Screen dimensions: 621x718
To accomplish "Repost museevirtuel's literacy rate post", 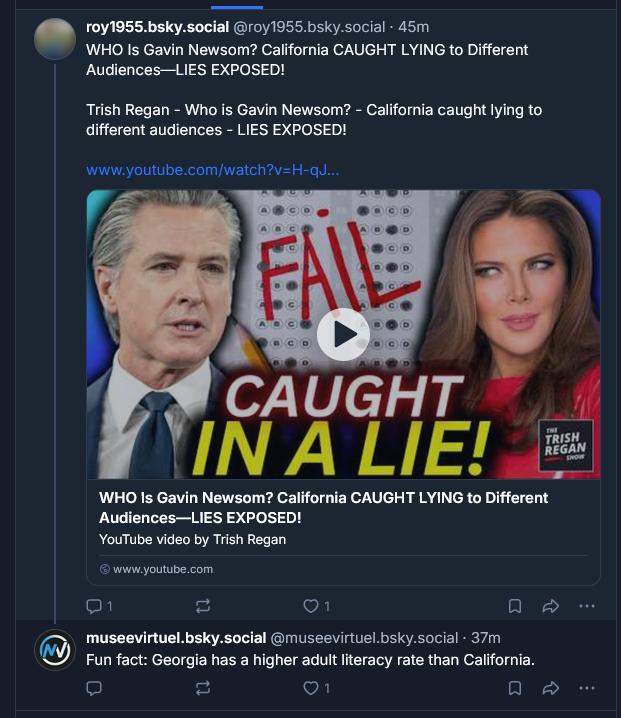I will (x=203, y=688).
